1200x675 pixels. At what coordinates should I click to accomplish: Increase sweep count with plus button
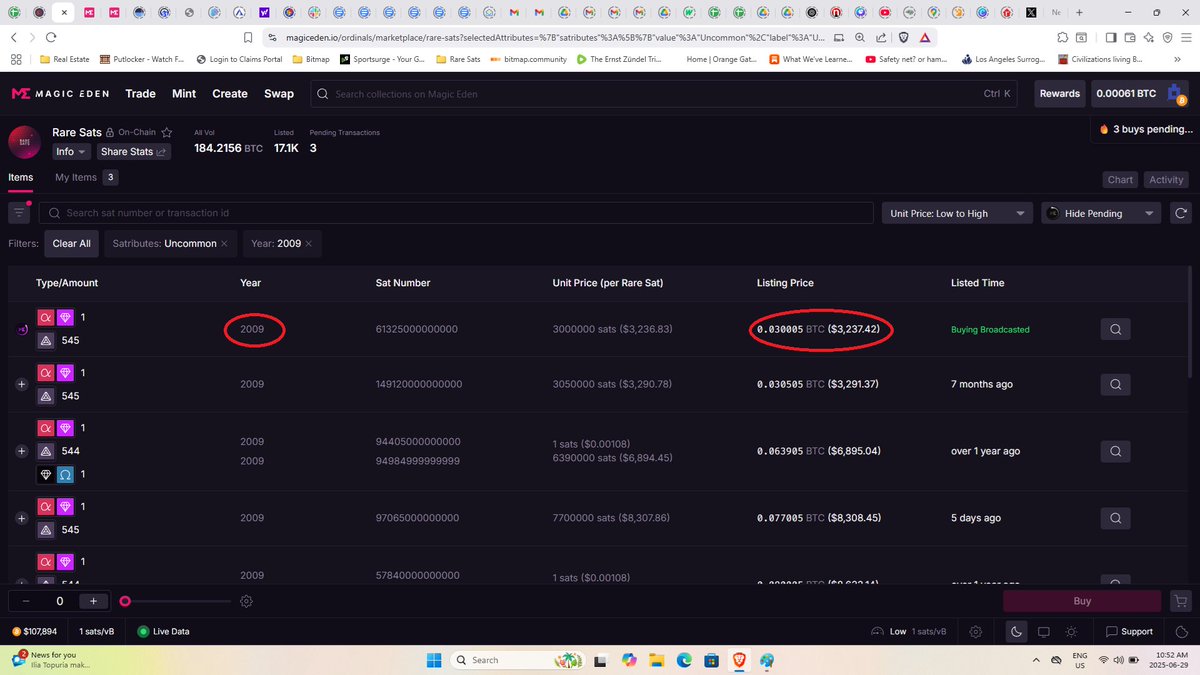pos(94,601)
